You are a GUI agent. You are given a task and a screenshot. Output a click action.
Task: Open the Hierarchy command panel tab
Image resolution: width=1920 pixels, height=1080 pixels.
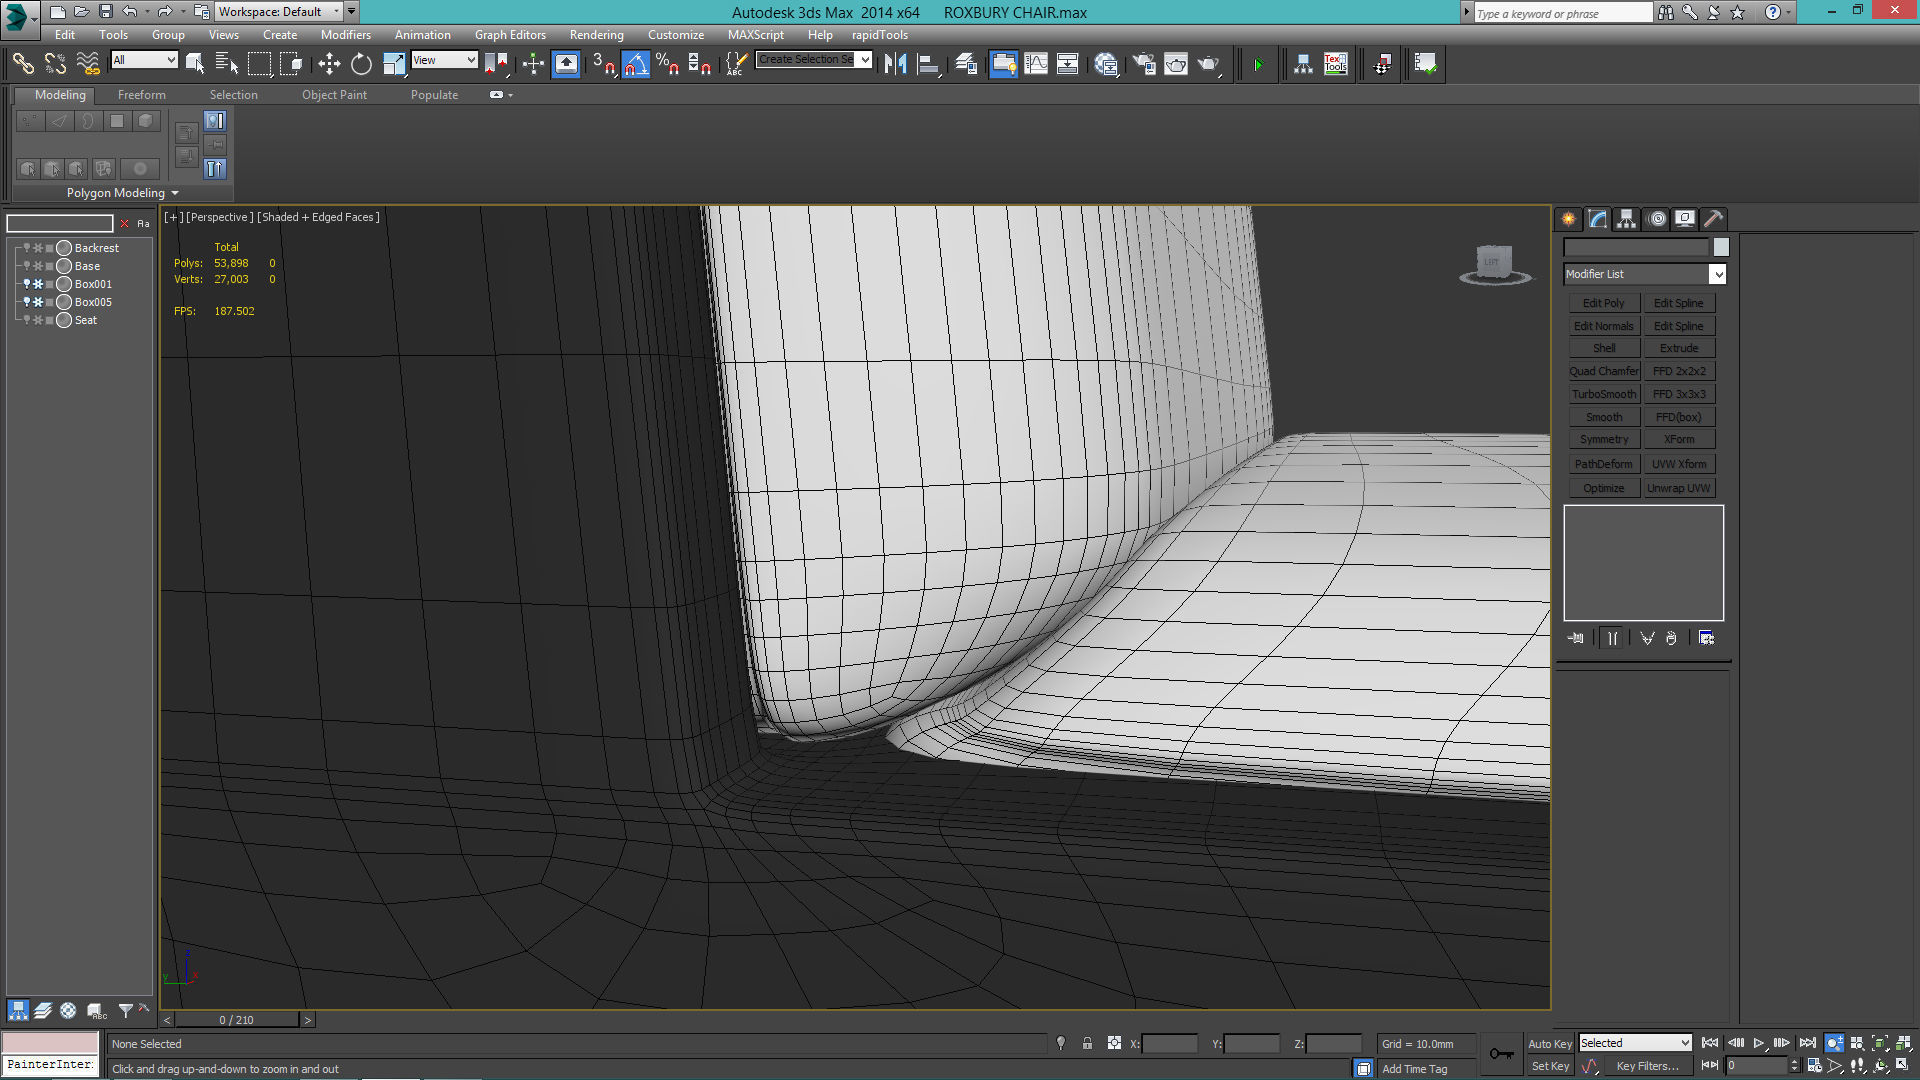coord(1626,219)
